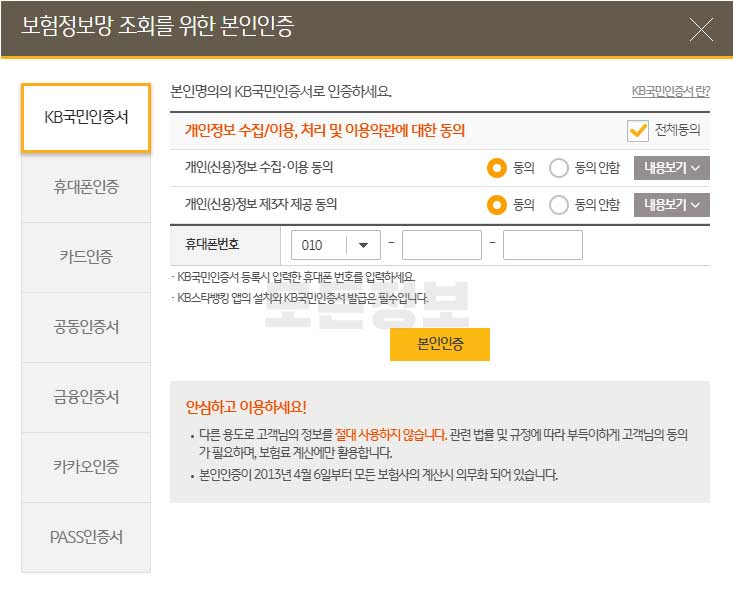Close the 본인인증 dialog with the X icon
The width and height of the screenshot is (733, 603).
[x=701, y=29]
